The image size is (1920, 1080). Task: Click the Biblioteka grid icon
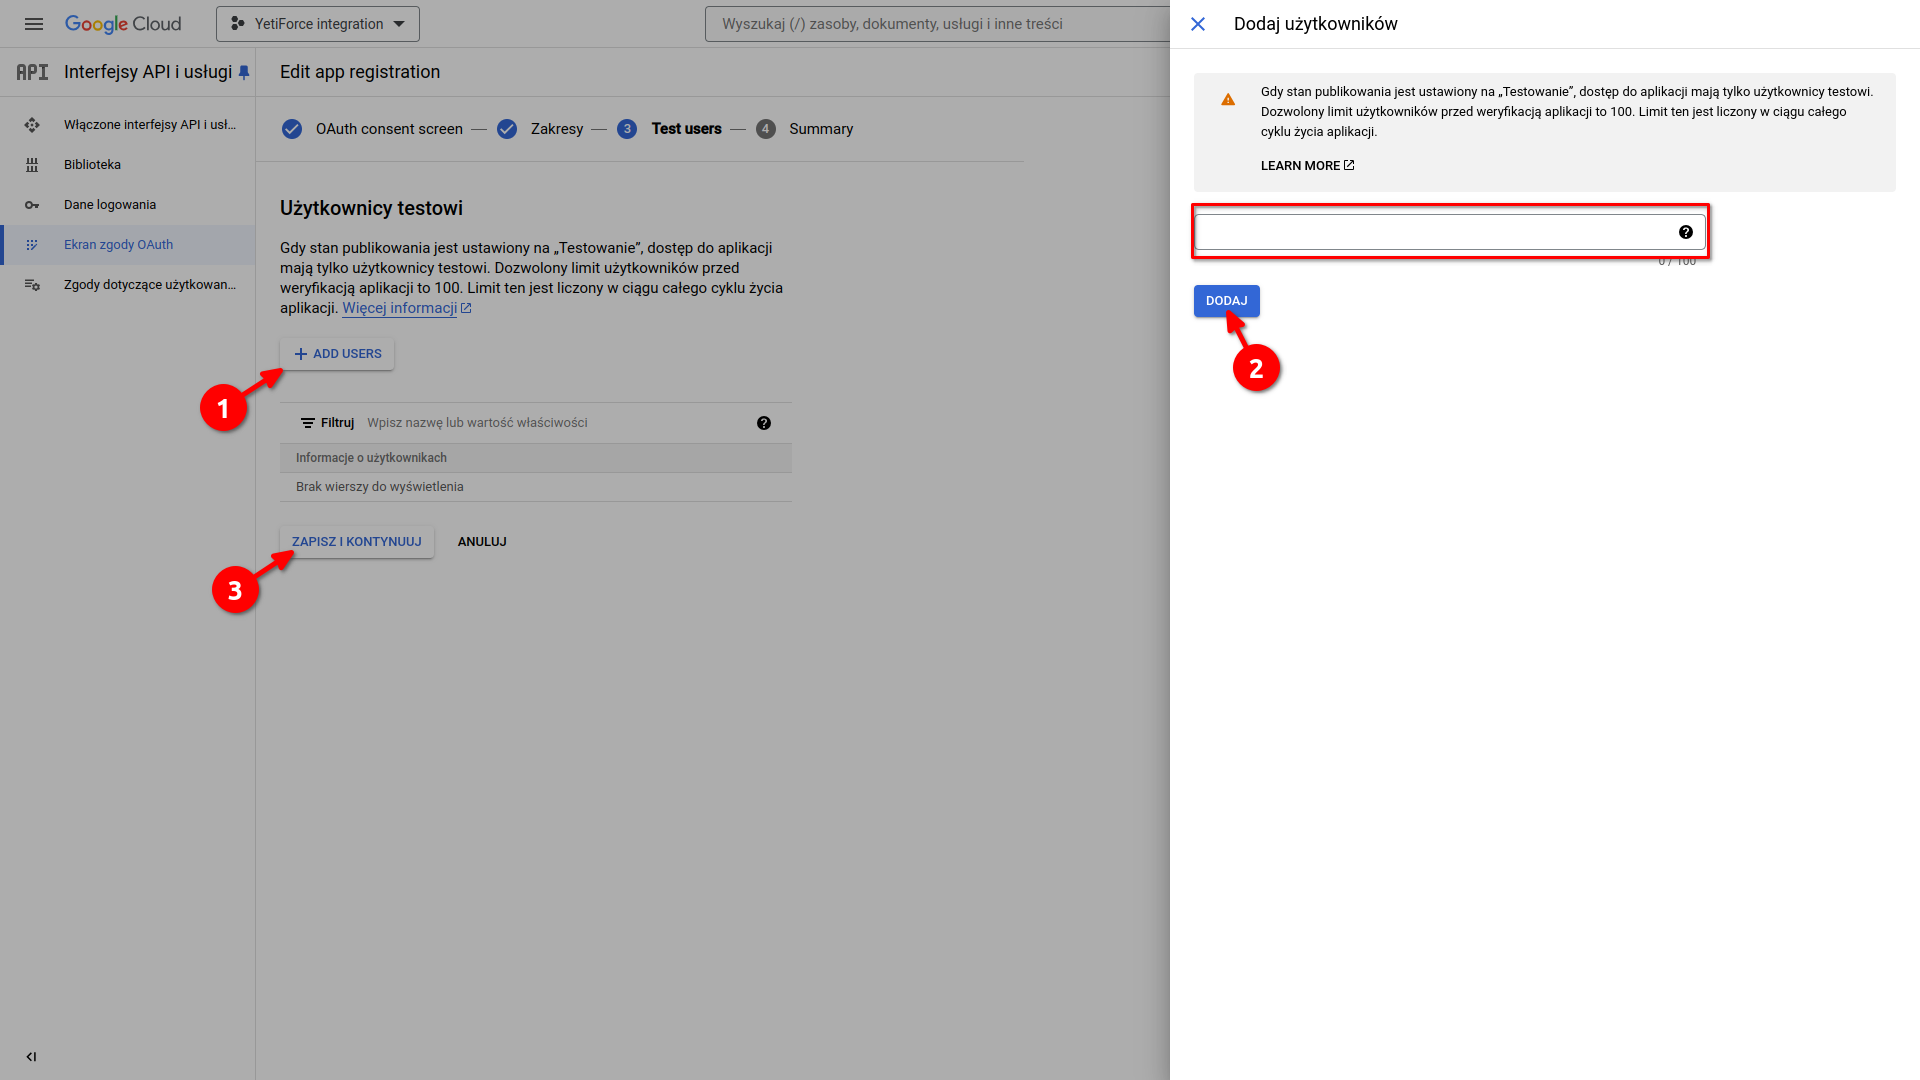tap(32, 165)
